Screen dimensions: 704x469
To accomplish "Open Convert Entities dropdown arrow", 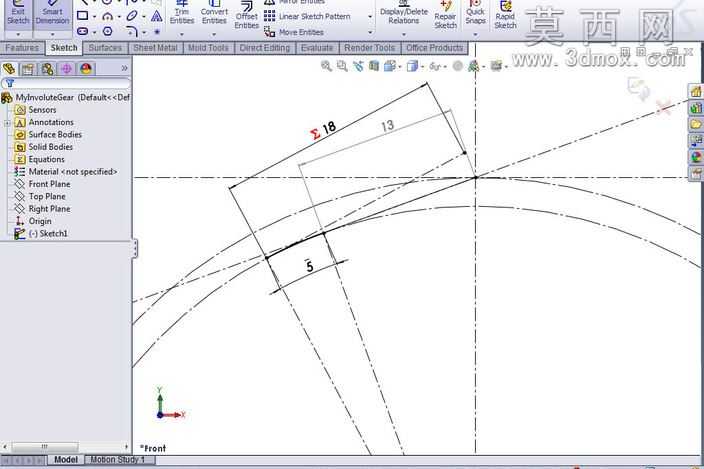I will point(214,35).
